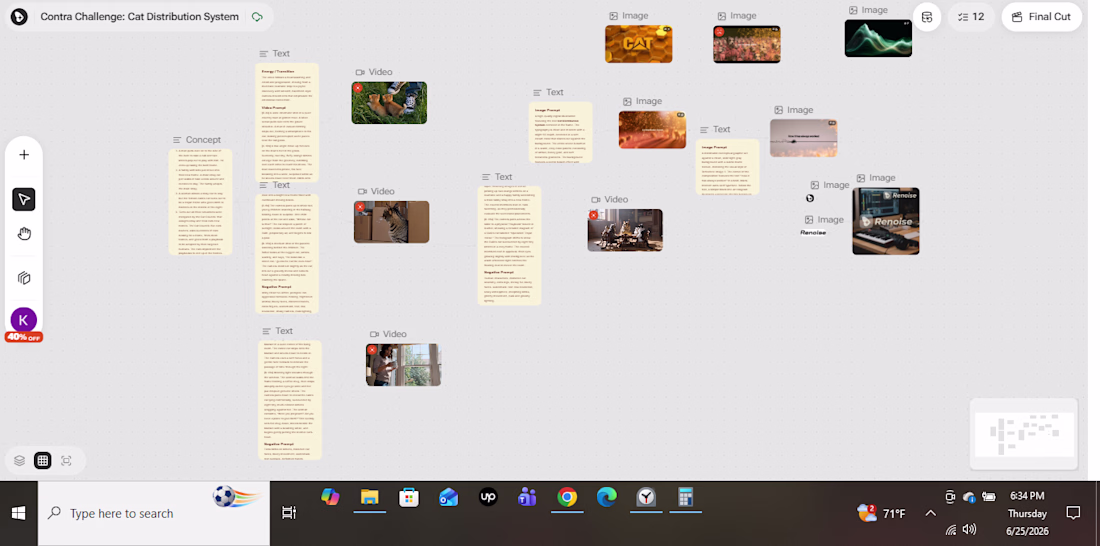The height and width of the screenshot is (546, 1100).
Task: Click Image label above the CAT logo
Action: coord(629,15)
